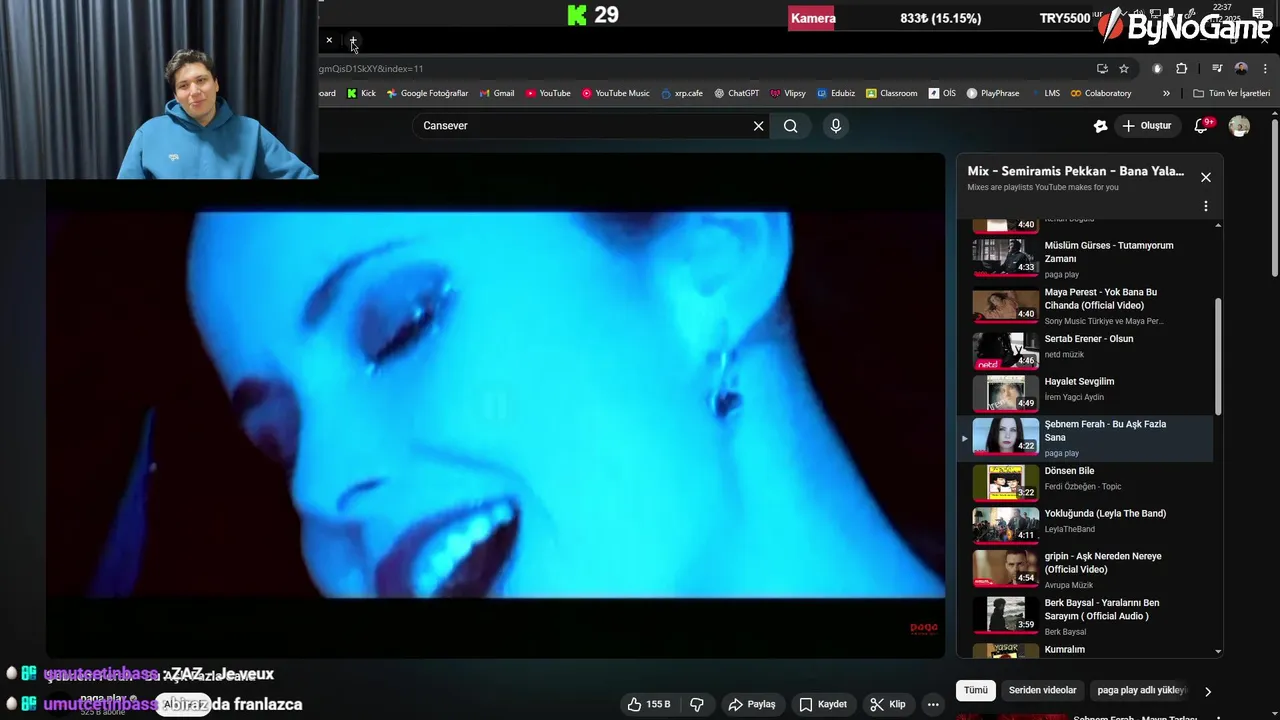Viewport: 1280px width, 720px height.
Task: Open the browser extensions puzzle icon
Action: point(1181,69)
